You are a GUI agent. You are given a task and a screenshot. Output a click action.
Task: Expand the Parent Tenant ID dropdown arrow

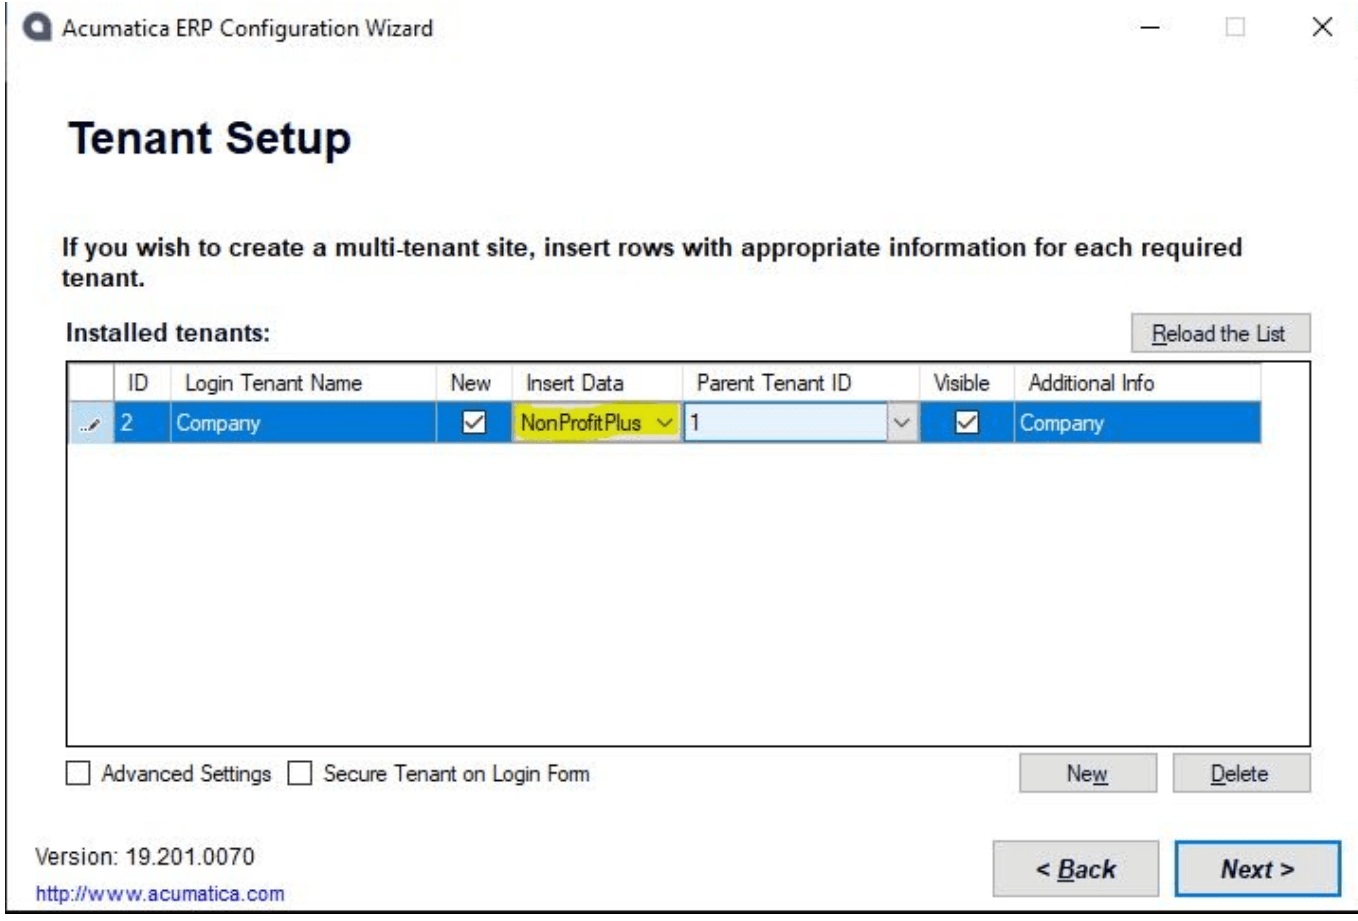[902, 423]
